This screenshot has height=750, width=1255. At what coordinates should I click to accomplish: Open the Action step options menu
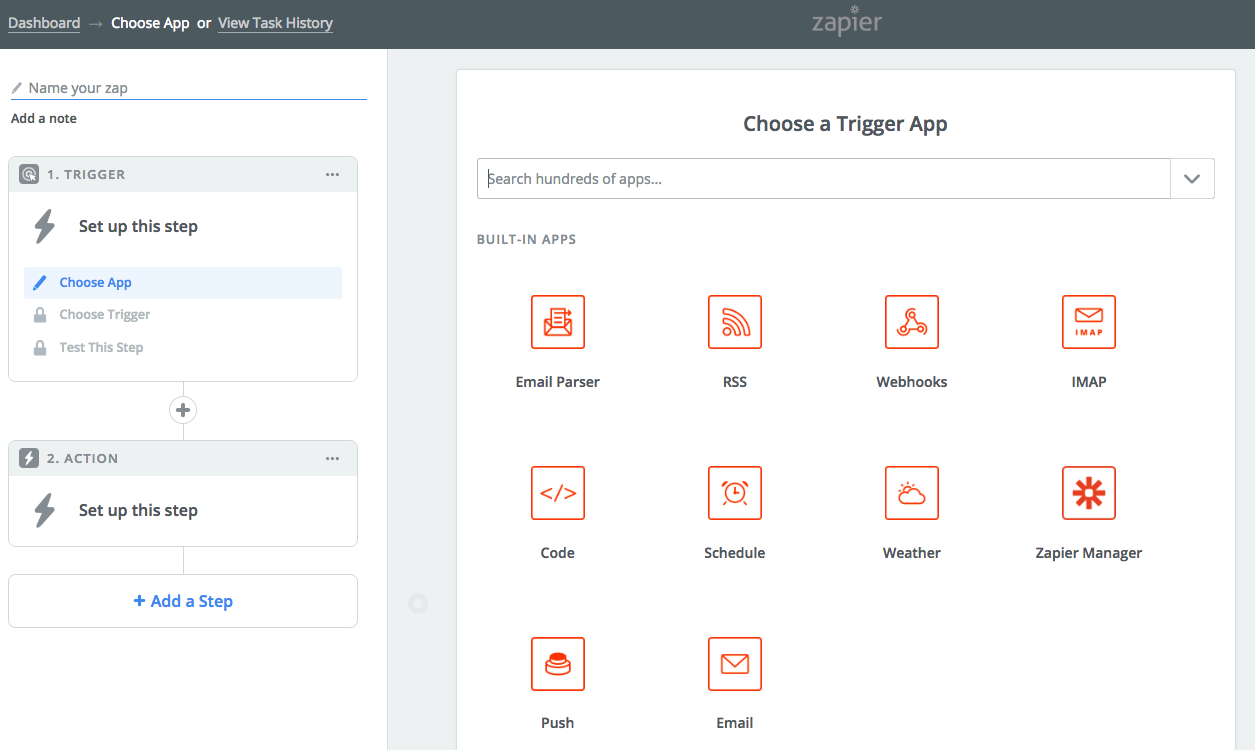click(333, 458)
